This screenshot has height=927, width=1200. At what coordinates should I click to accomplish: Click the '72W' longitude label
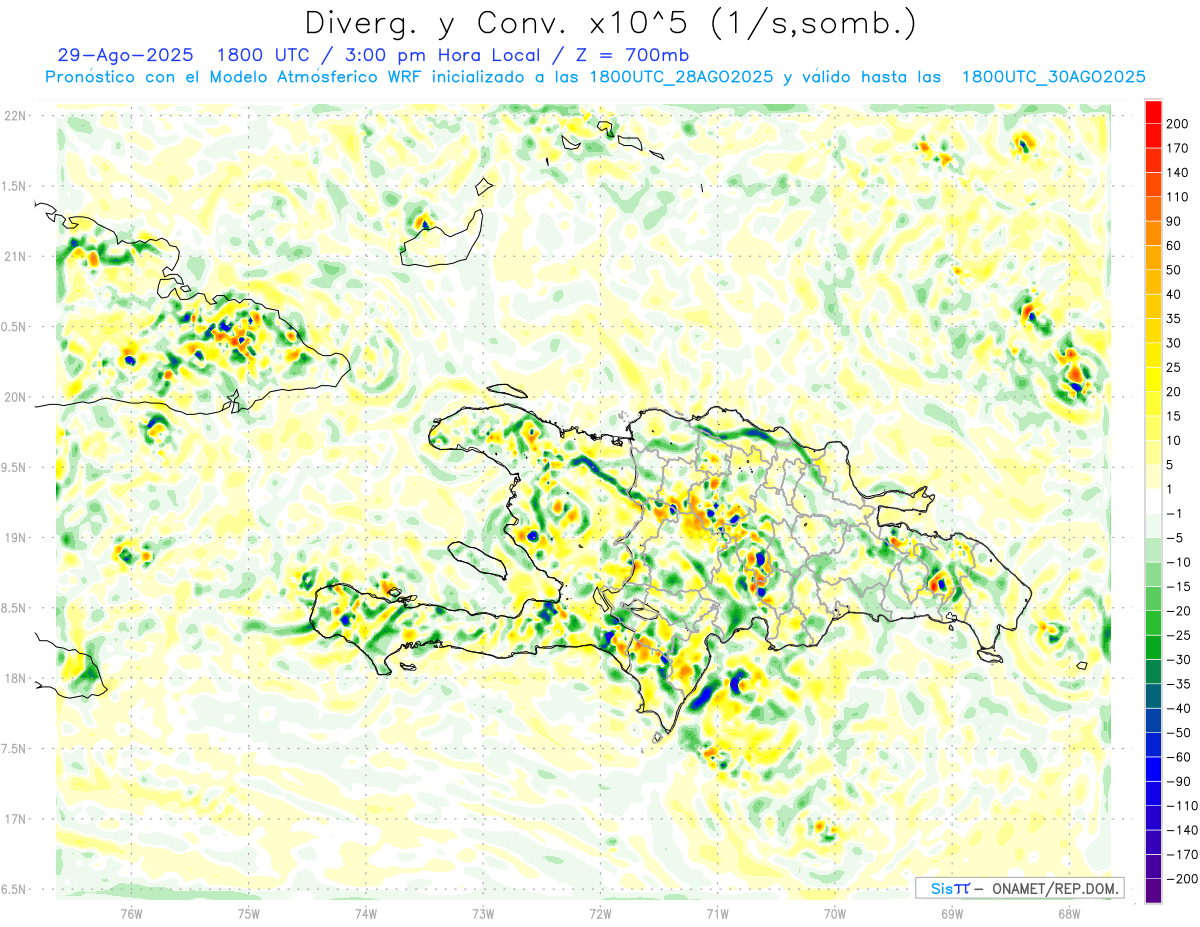(600, 913)
